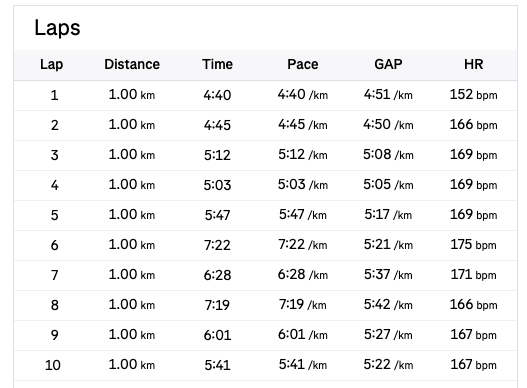Viewport: 527px width, 388px height.
Task: Select lap 3 pace 5:12 /km
Action: [x=303, y=155]
